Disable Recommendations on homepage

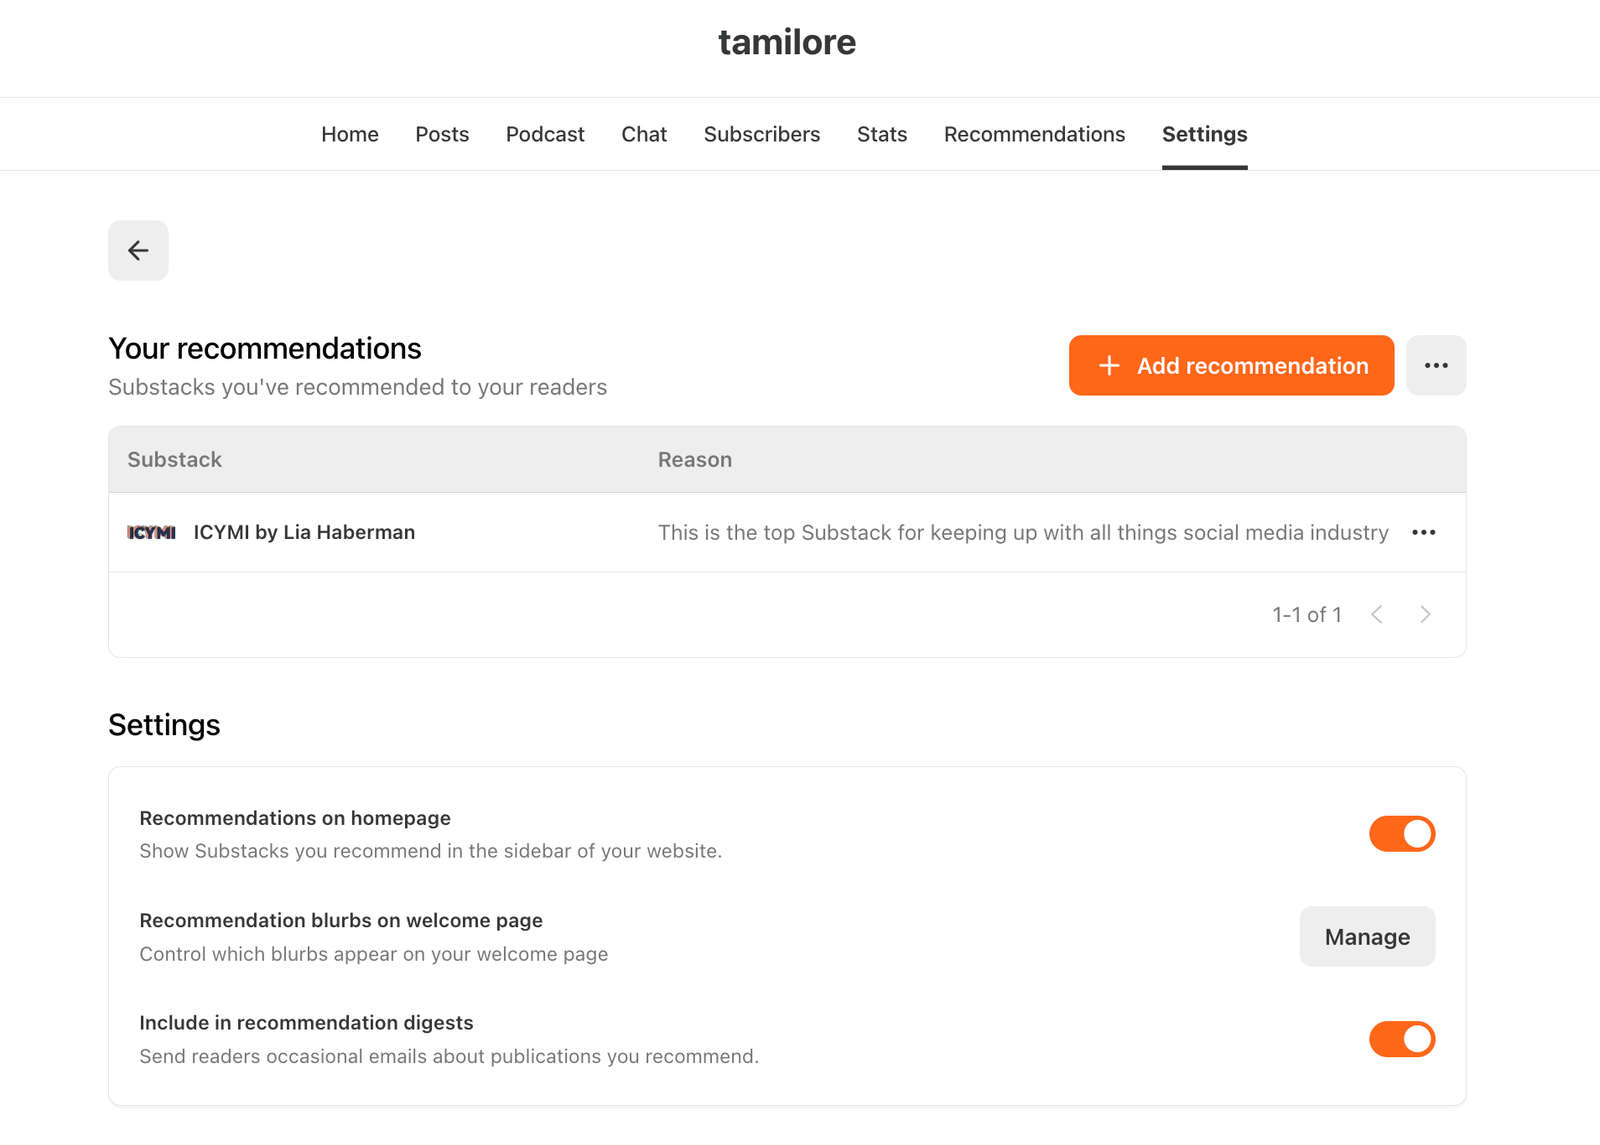coord(1402,833)
